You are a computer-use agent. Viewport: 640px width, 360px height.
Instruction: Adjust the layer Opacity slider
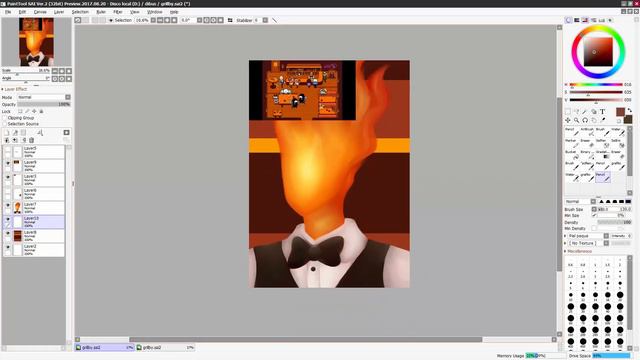[44, 104]
